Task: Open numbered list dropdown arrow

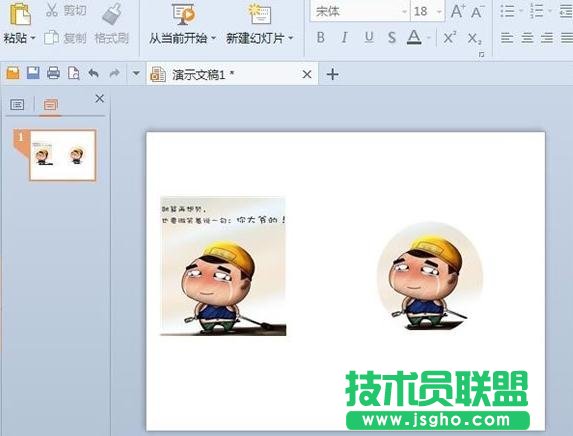Action: coord(550,11)
